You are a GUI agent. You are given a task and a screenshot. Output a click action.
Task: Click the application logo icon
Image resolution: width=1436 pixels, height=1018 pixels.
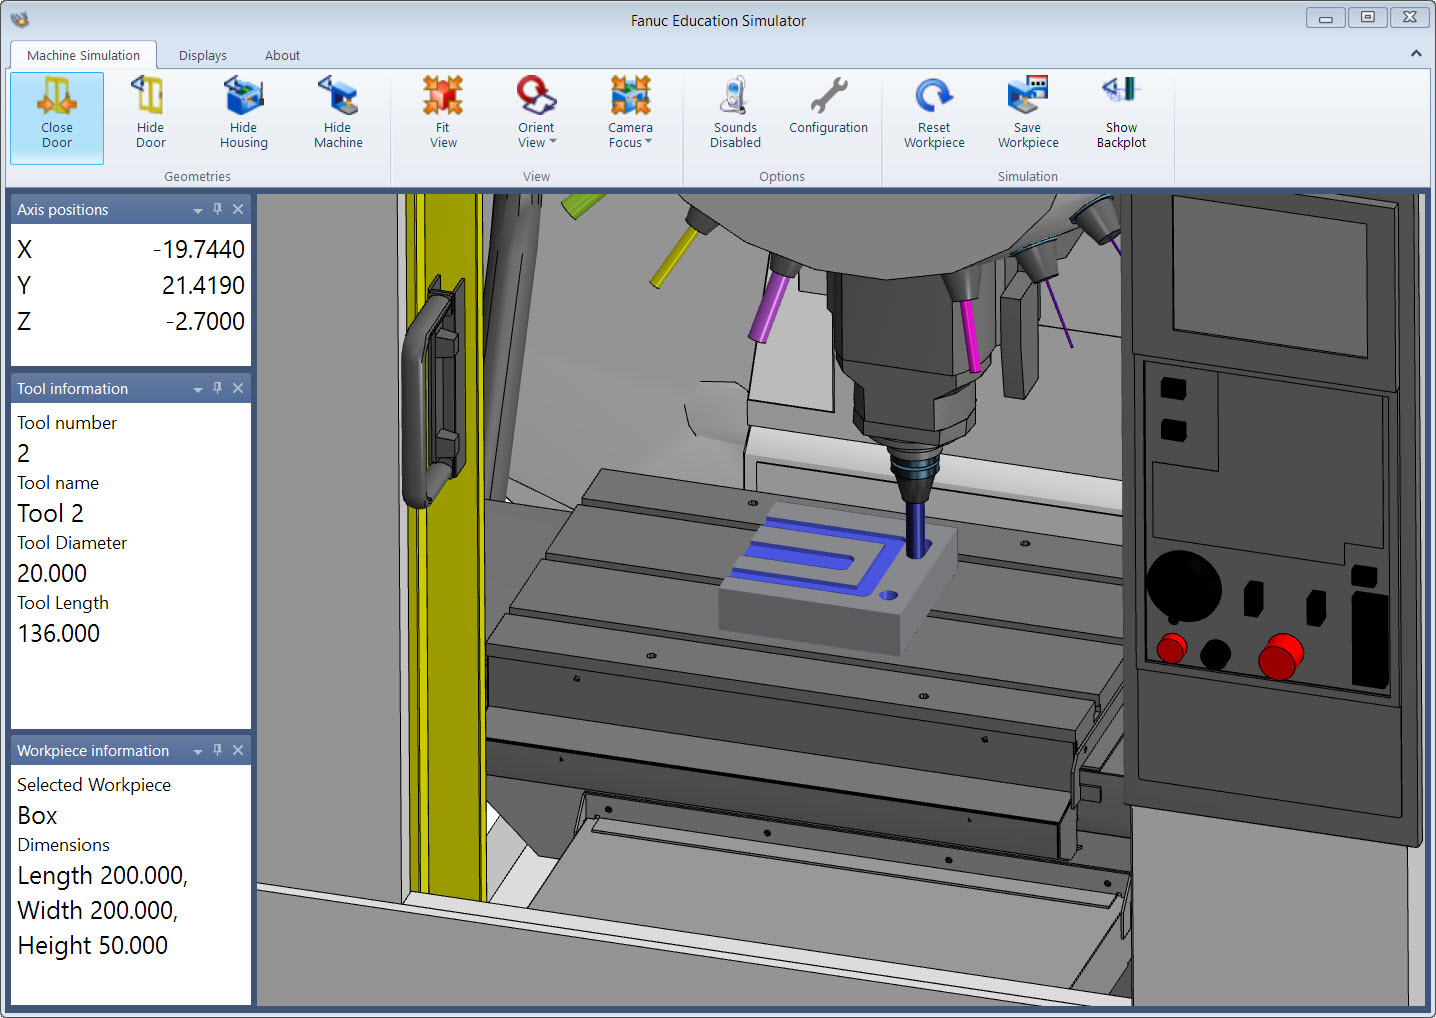click(20, 17)
